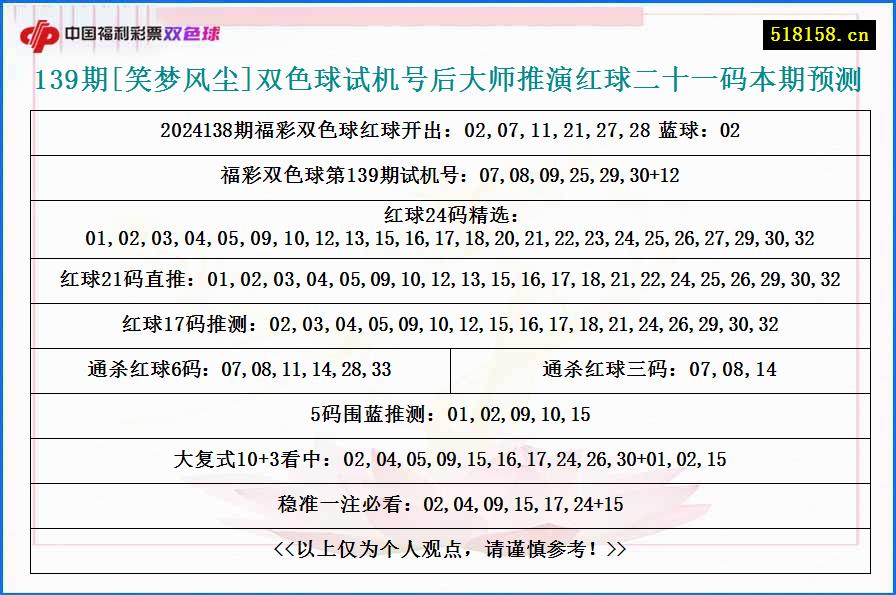896x595 pixels.
Task: Open the 139期 prediction article title
Action: pyautogui.click(x=448, y=84)
